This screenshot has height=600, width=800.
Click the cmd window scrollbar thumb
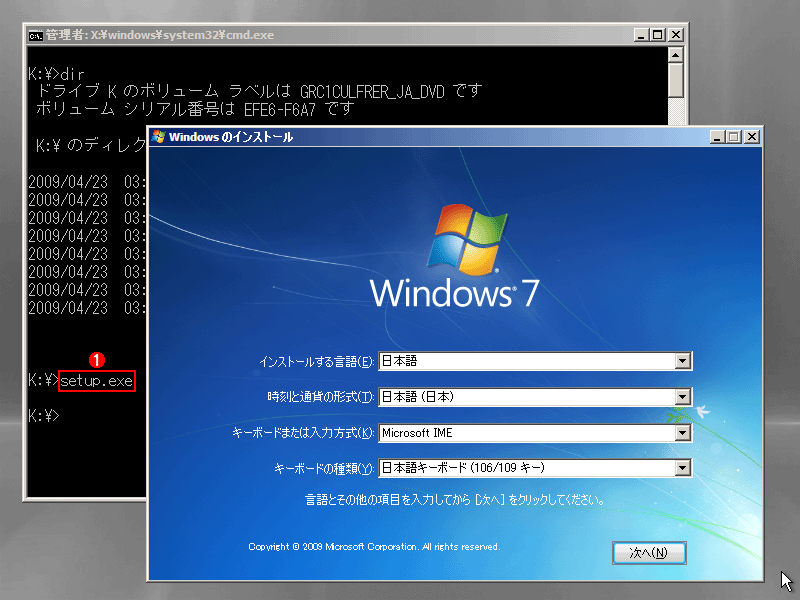676,80
